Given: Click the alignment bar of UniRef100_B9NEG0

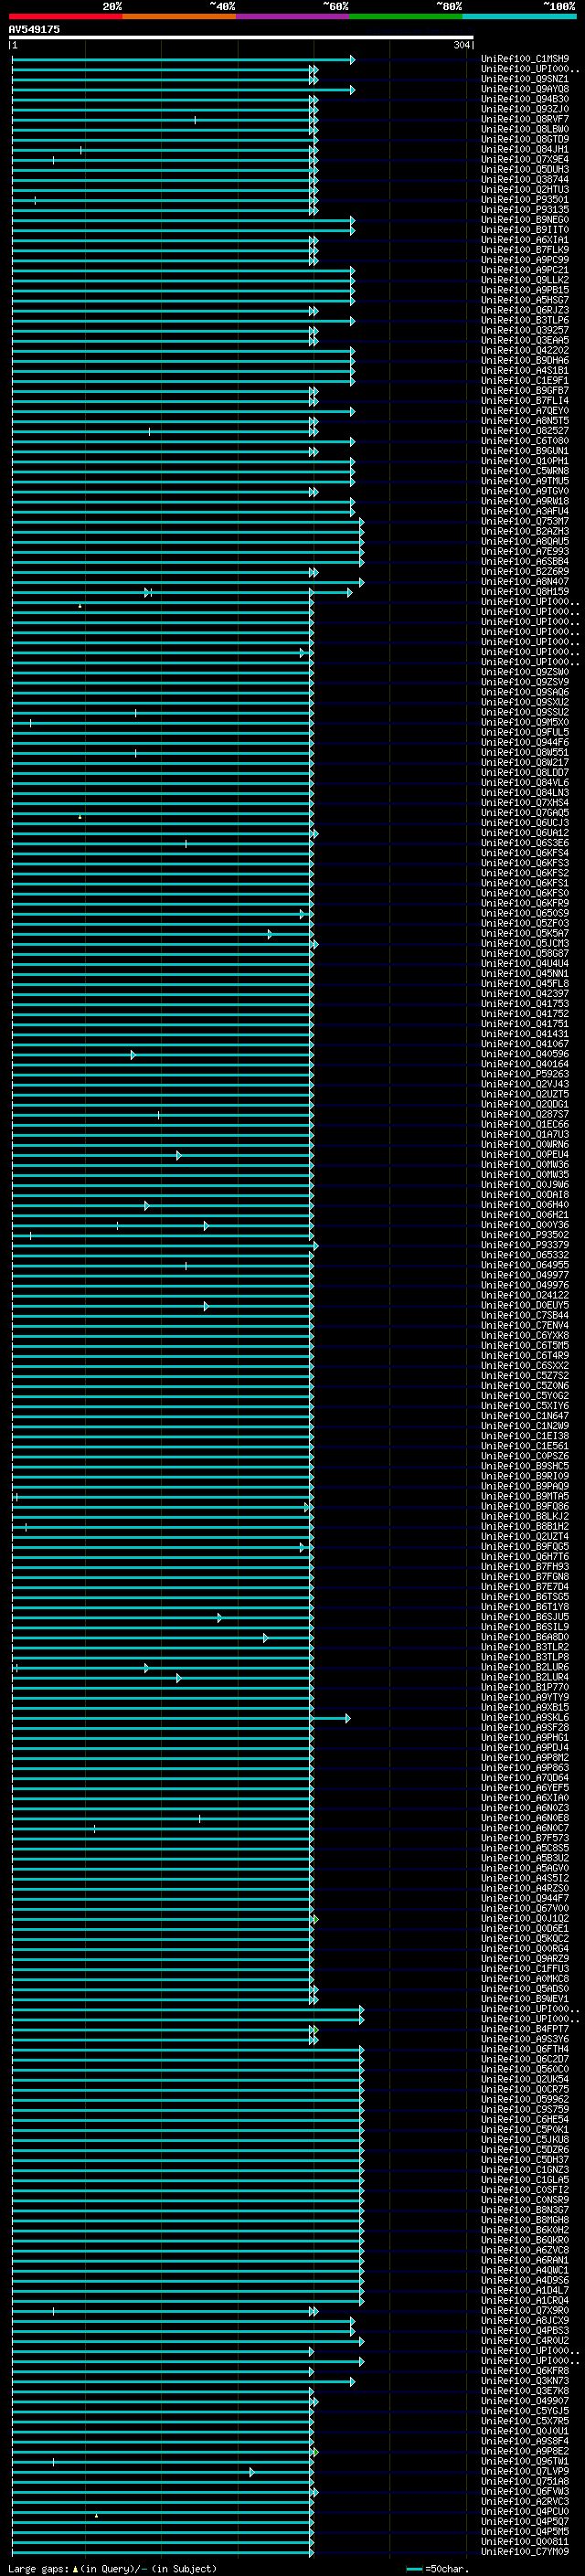Looking at the screenshot, I should [x=183, y=220].
